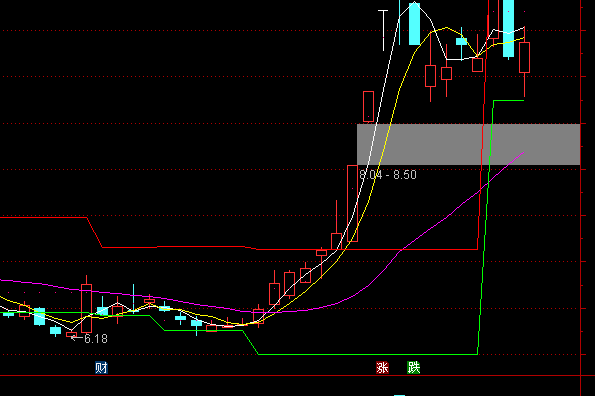
Task: Click the solid cyan candle at top right
Action: (508, 29)
